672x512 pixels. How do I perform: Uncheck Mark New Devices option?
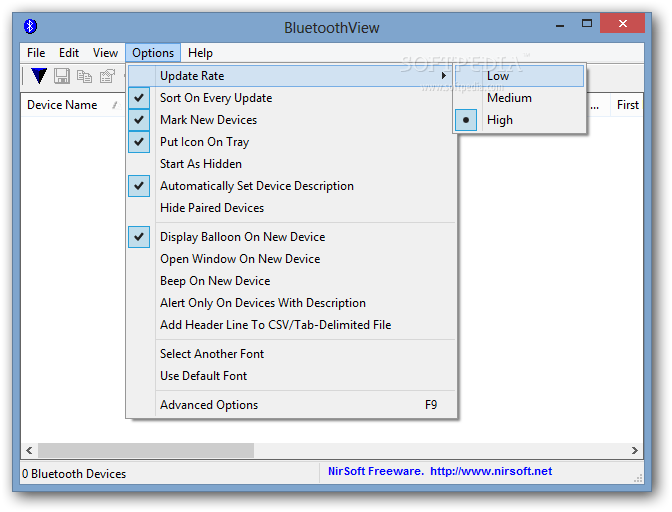pos(291,120)
